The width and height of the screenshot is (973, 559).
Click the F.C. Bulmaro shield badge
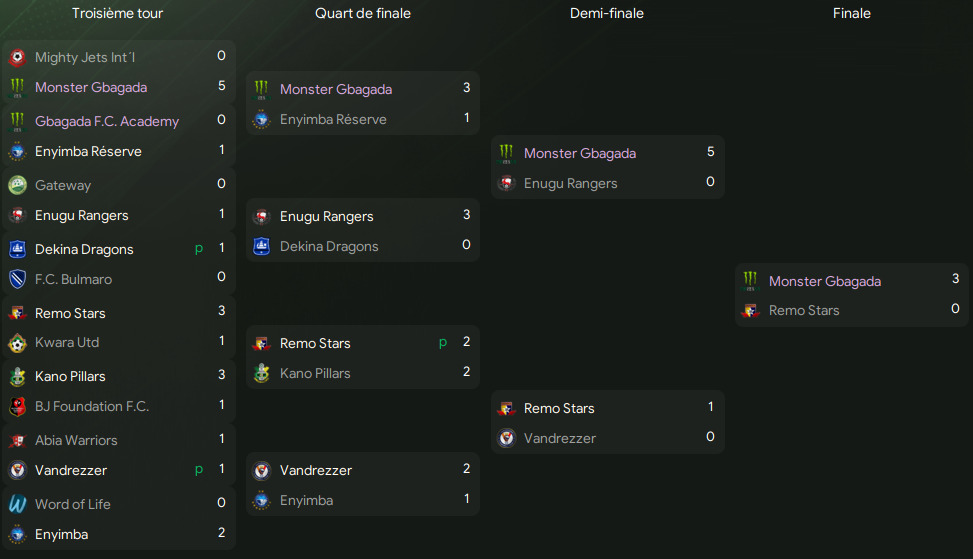tap(17, 279)
